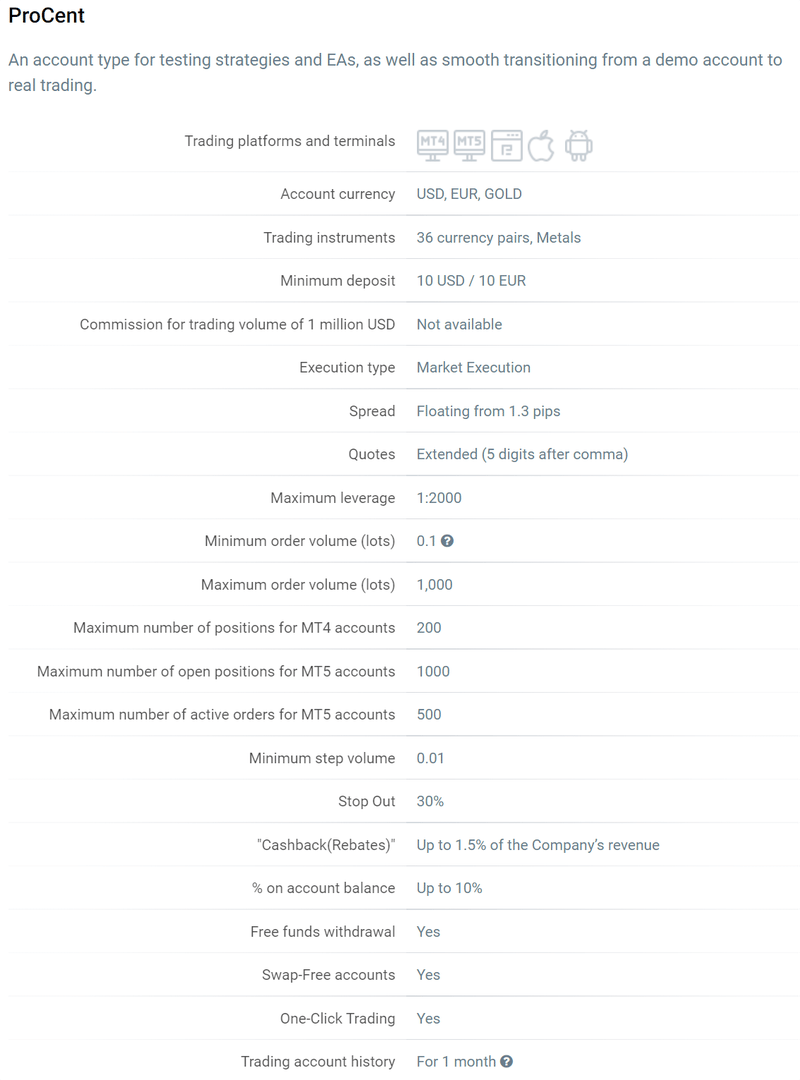This screenshot has width=800, height=1080.
Task: Select the Floating from 1.3 pips text
Action: pyautogui.click(x=488, y=411)
